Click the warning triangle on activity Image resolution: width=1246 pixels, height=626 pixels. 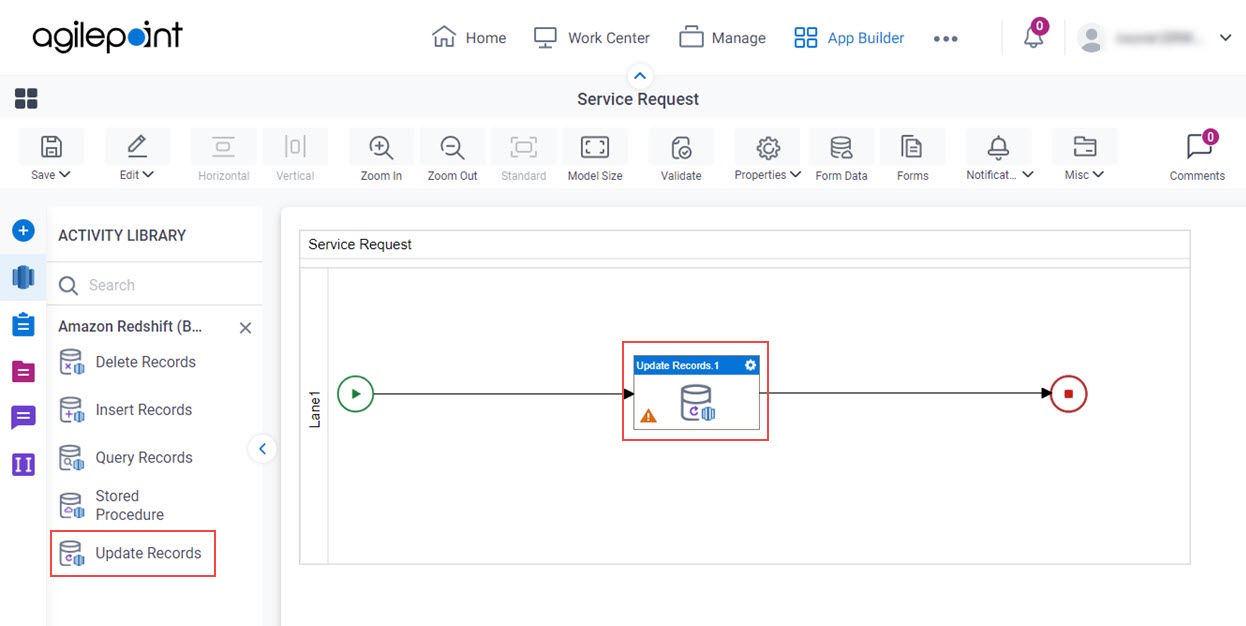point(648,415)
